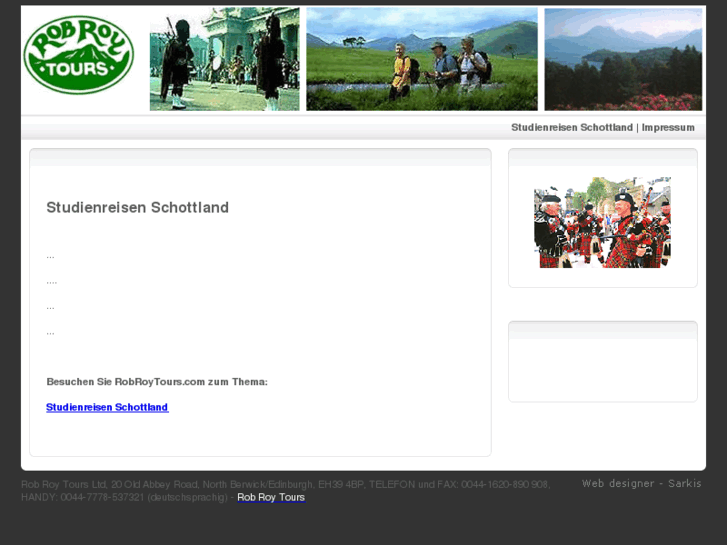727x545 pixels.
Task: Click the footer address text of Rob Roy Tours Ltd
Action: (286, 484)
